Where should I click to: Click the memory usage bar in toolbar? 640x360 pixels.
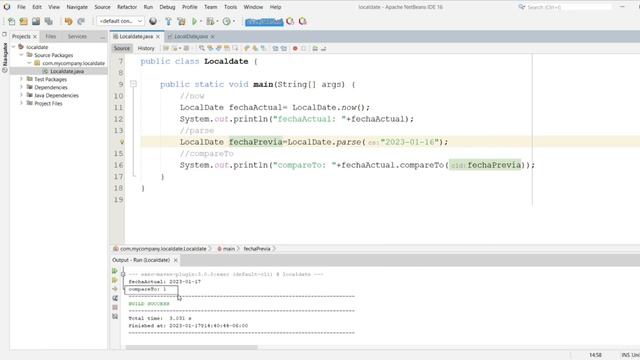(264, 22)
